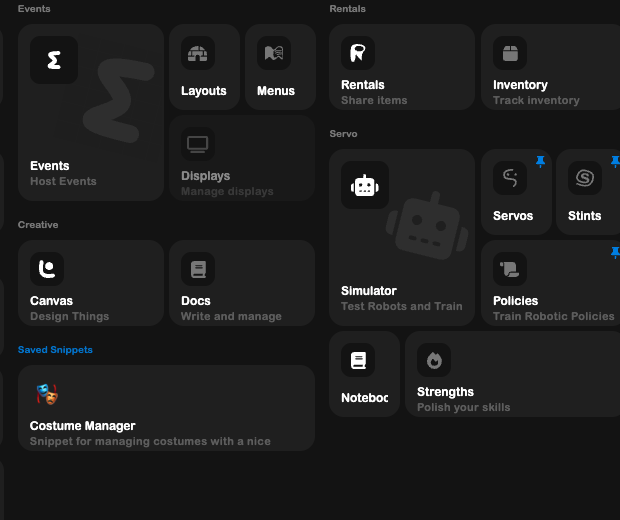
Task: Click 'Simulator' tile title
Action: (x=369, y=291)
